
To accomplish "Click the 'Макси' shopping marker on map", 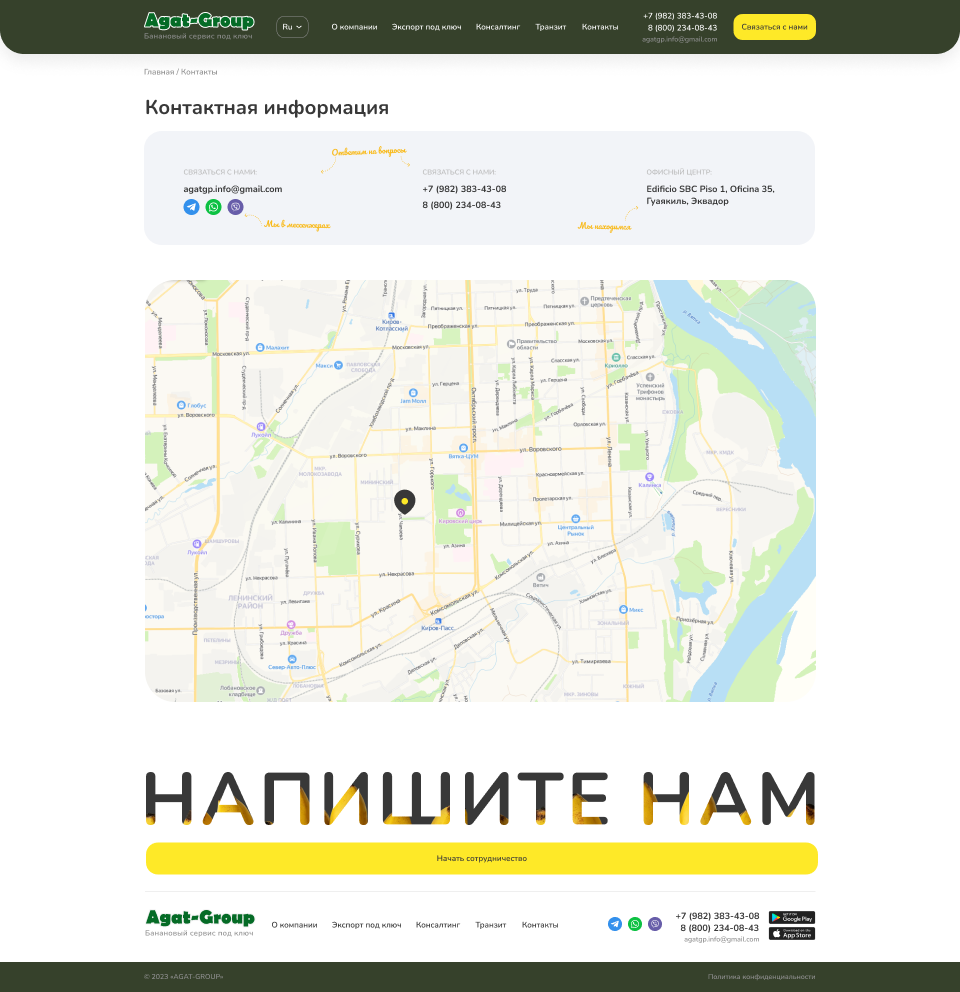I will 339,365.
